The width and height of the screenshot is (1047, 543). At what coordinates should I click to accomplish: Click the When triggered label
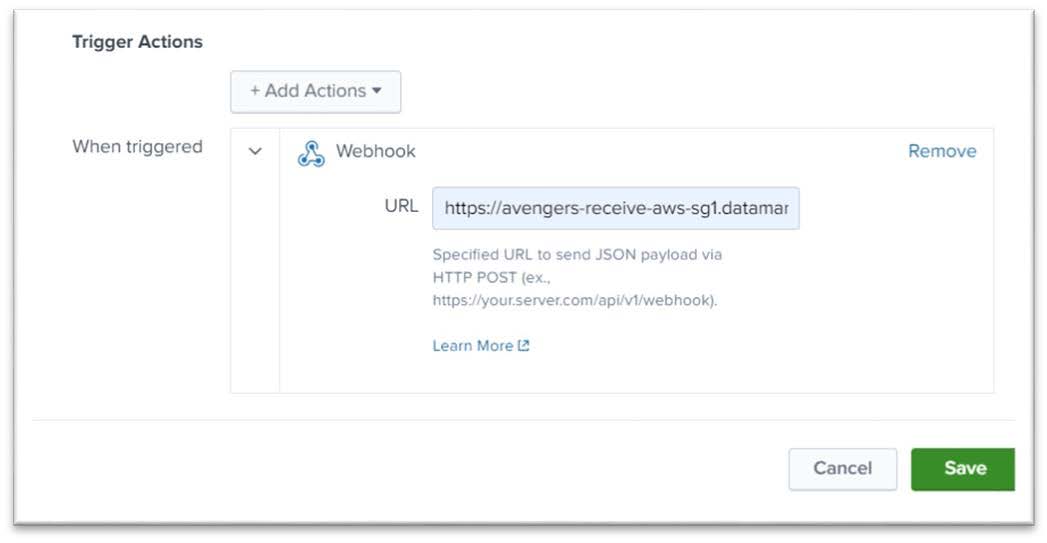coord(138,146)
